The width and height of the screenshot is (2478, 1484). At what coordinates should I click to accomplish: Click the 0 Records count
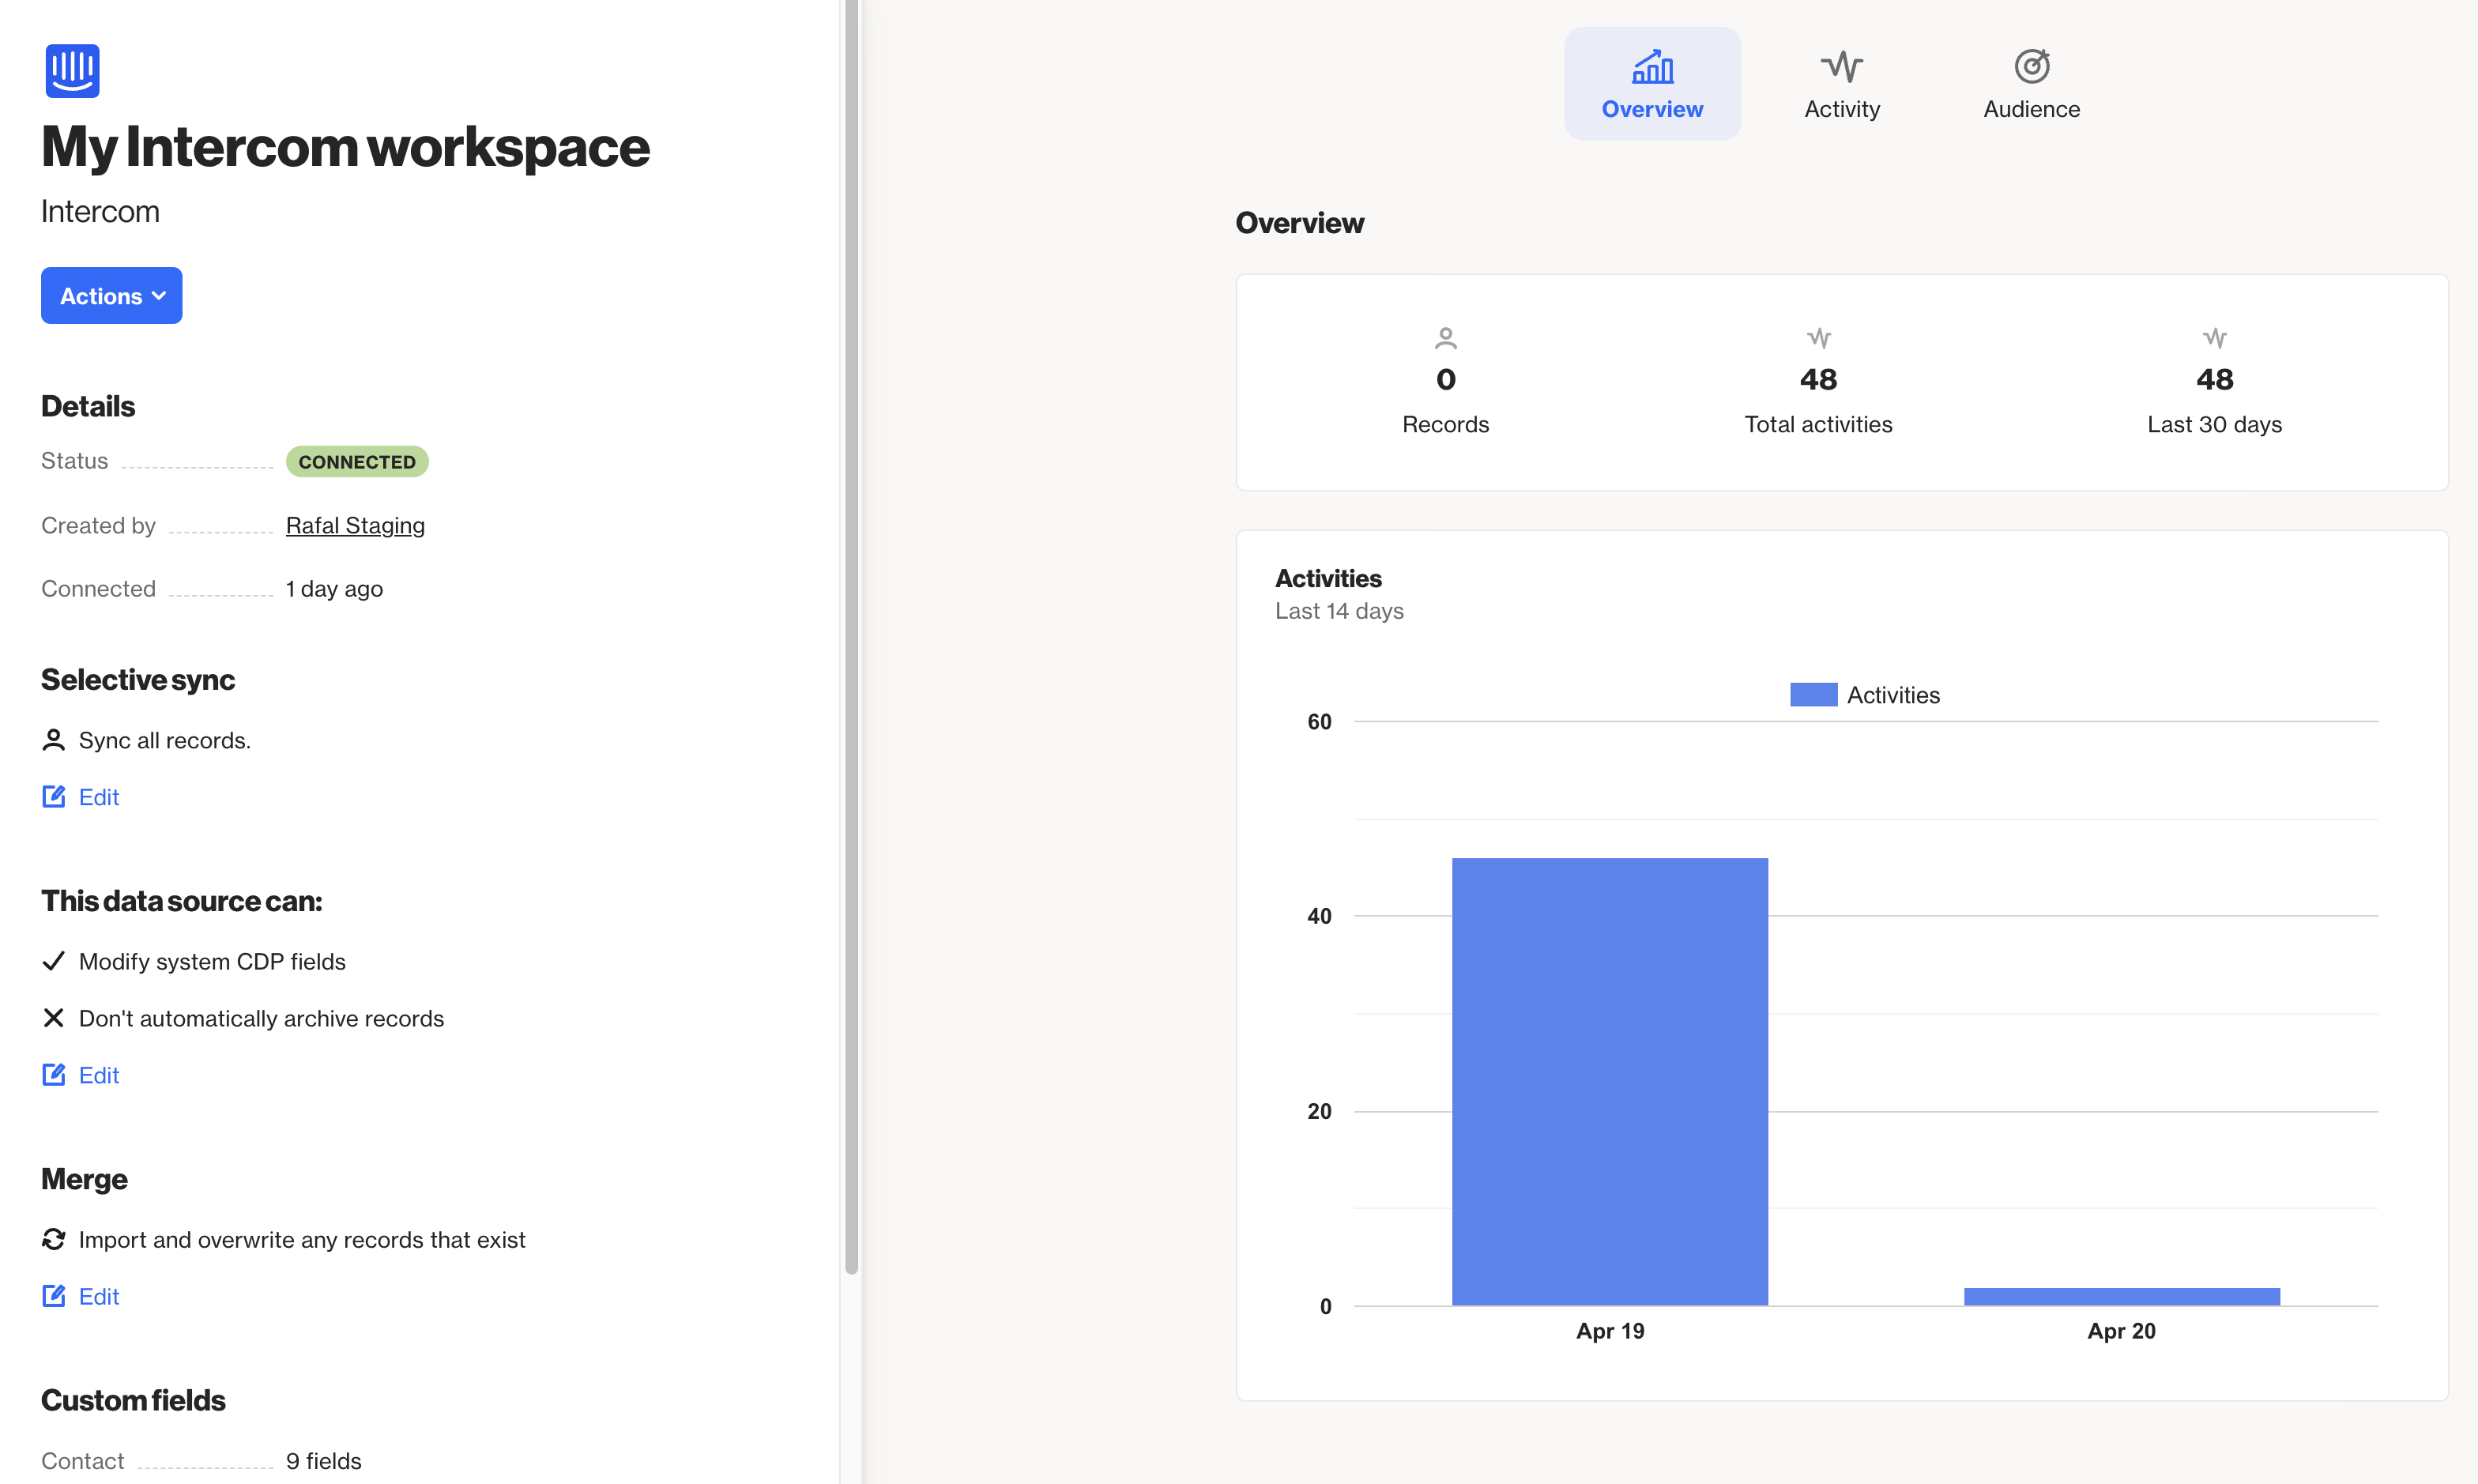coord(1445,379)
